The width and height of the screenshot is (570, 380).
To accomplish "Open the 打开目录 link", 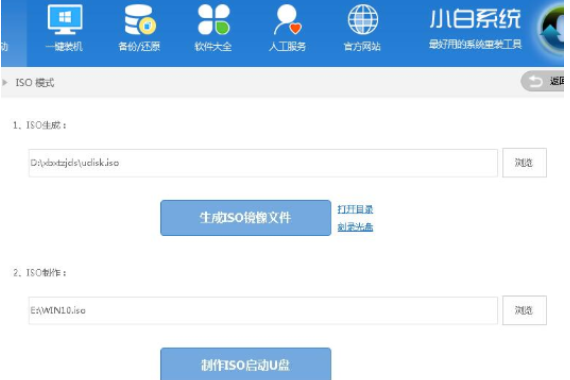I will 355,209.
